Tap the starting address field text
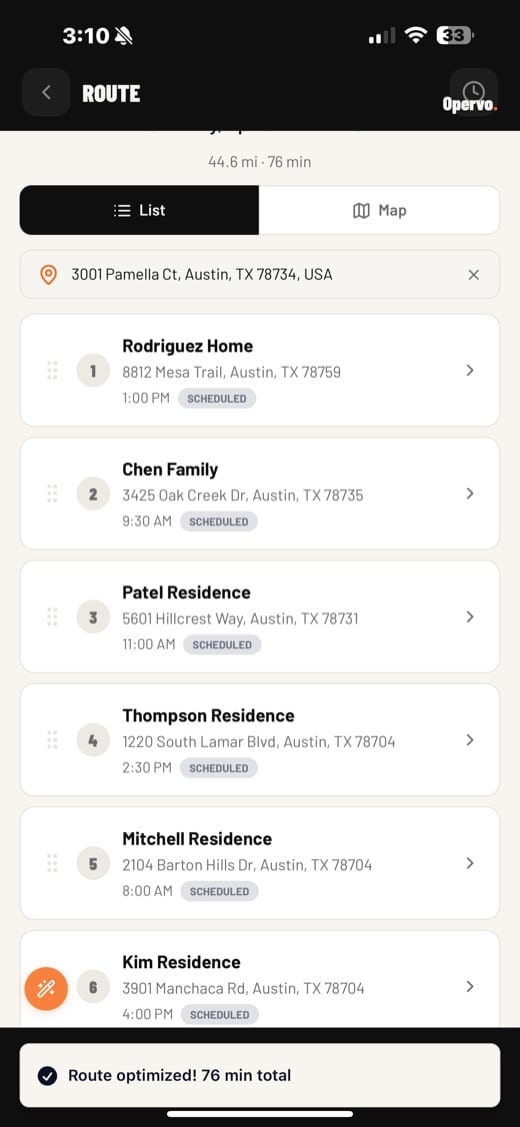This screenshot has height=1127, width=520. pyautogui.click(x=201, y=275)
